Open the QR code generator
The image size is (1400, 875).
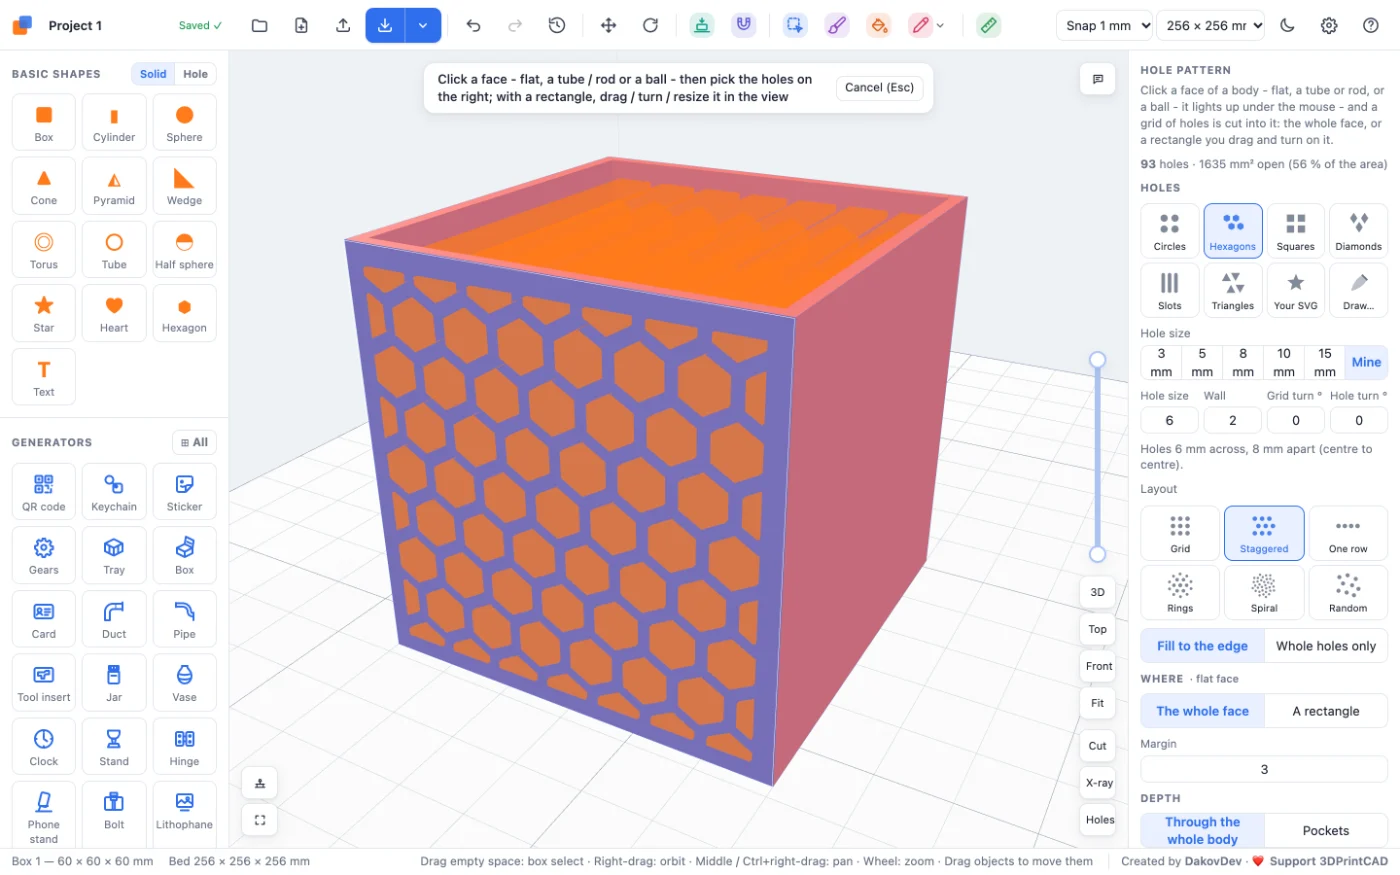pos(44,492)
